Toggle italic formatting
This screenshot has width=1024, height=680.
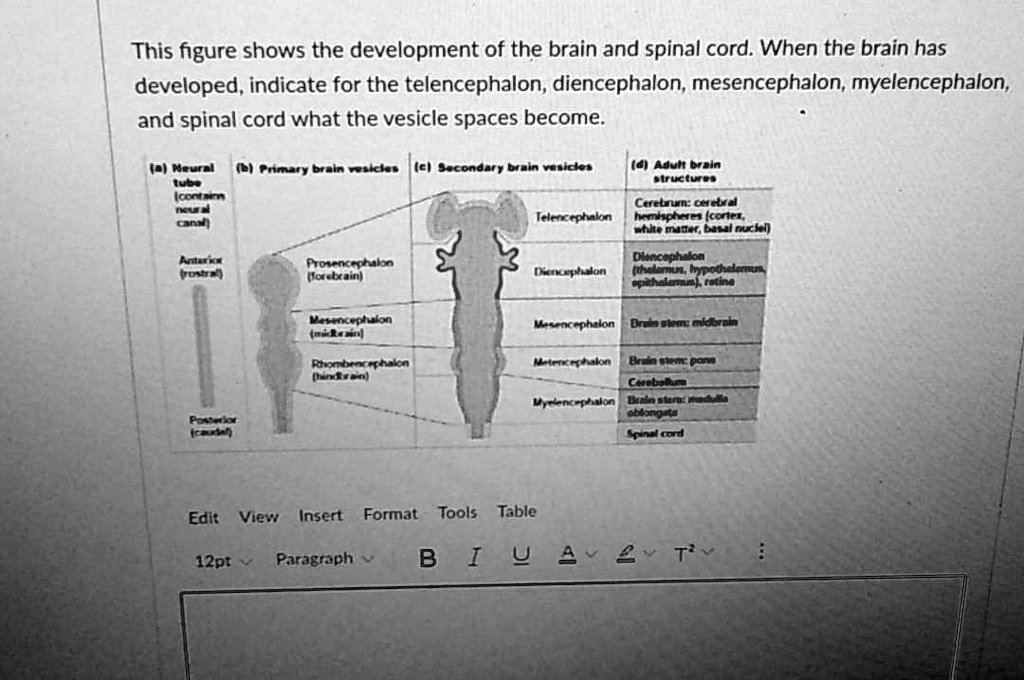[474, 557]
